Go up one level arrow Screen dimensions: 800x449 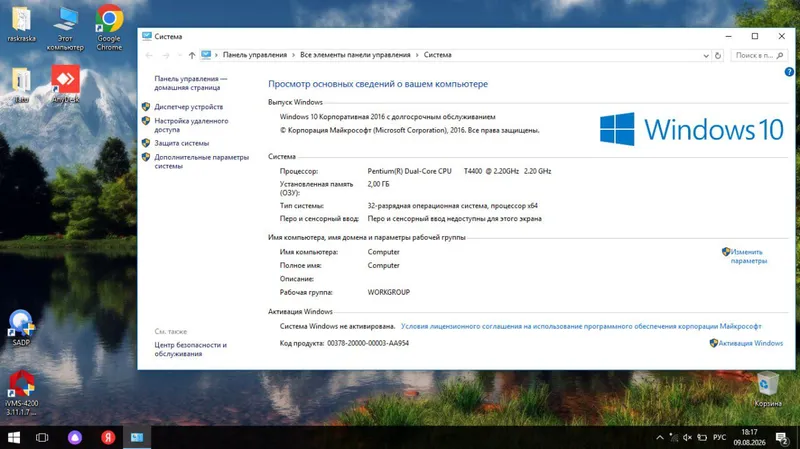tap(192, 55)
